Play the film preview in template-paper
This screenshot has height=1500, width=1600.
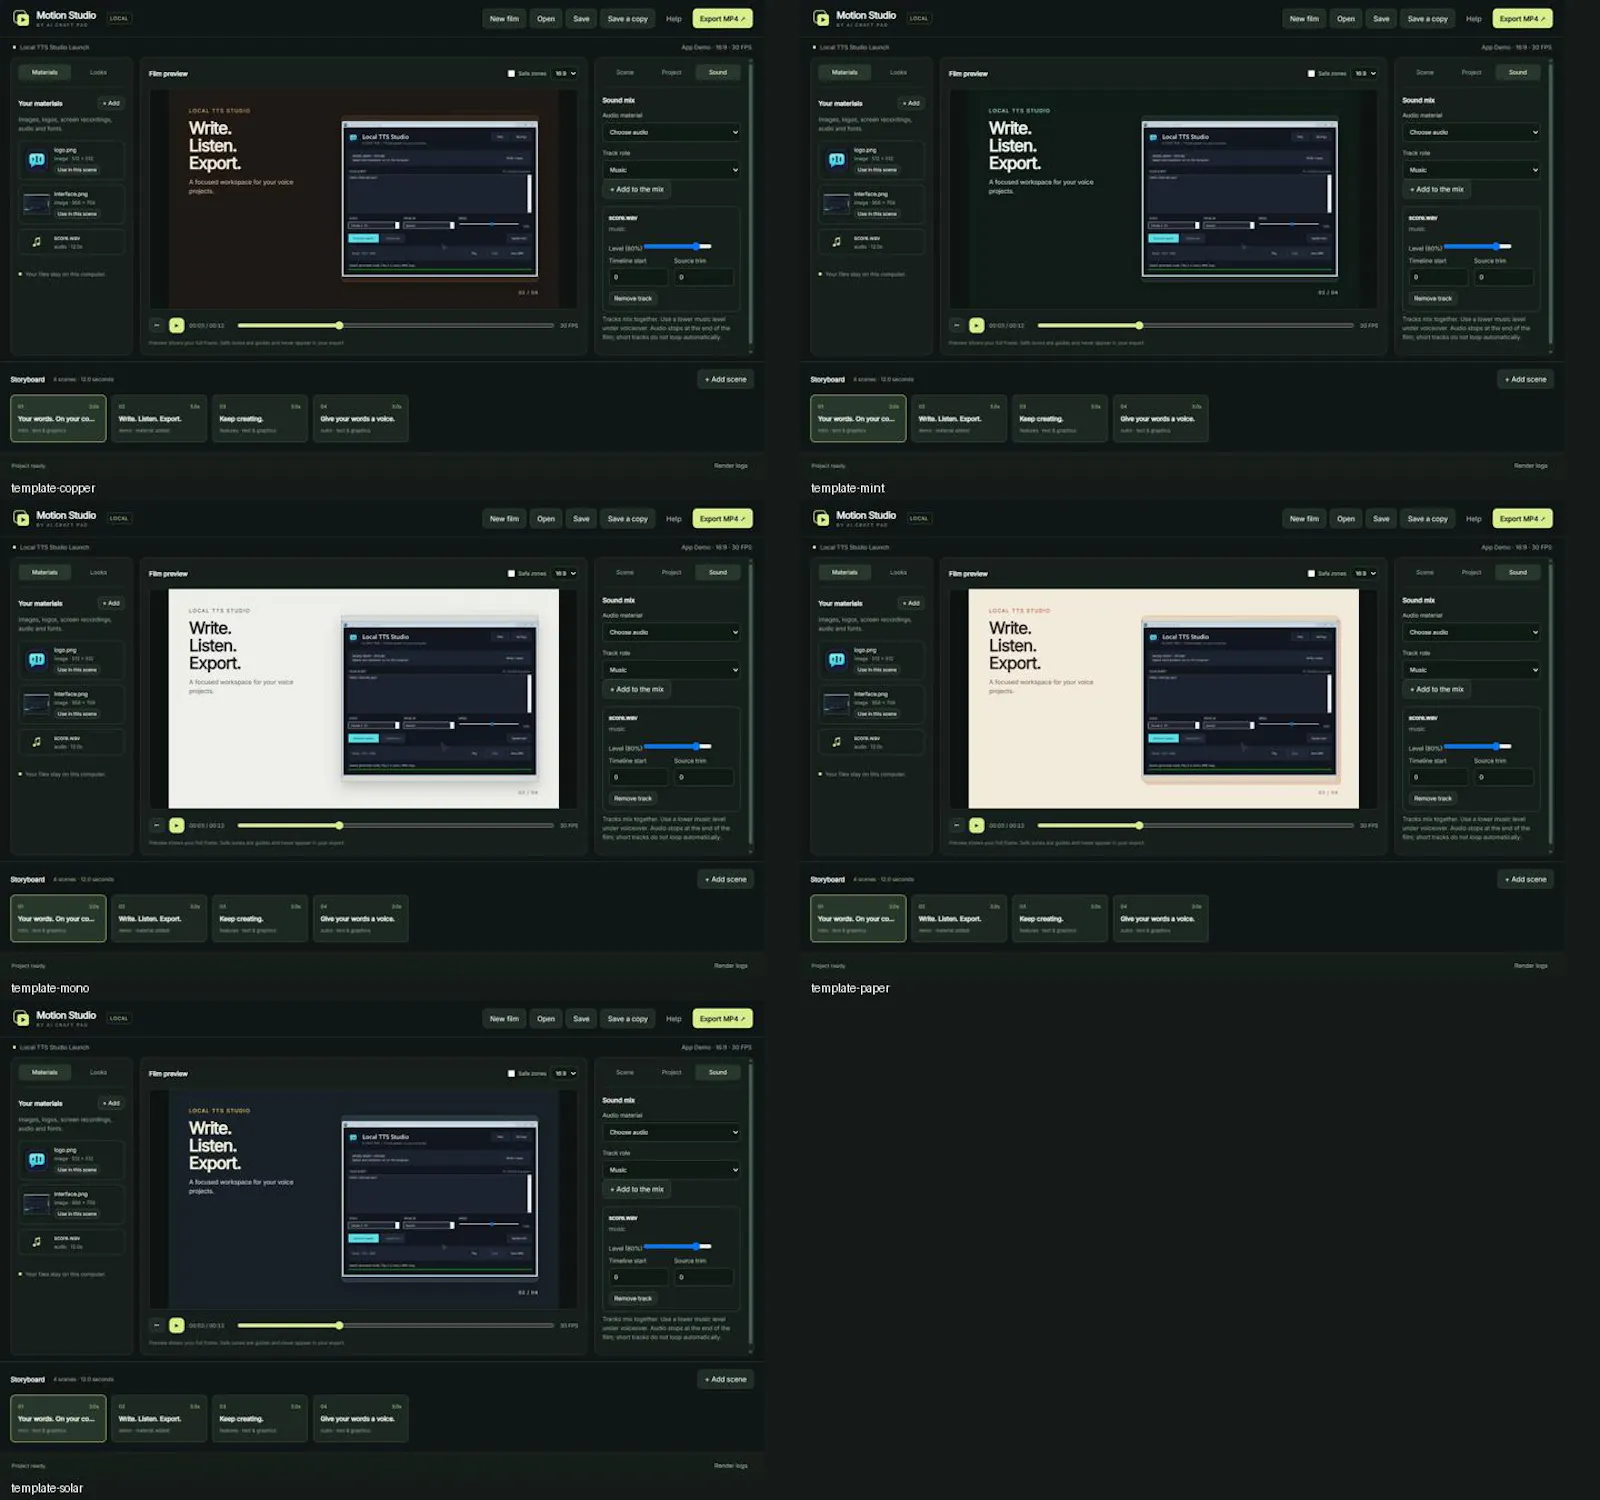coord(976,825)
